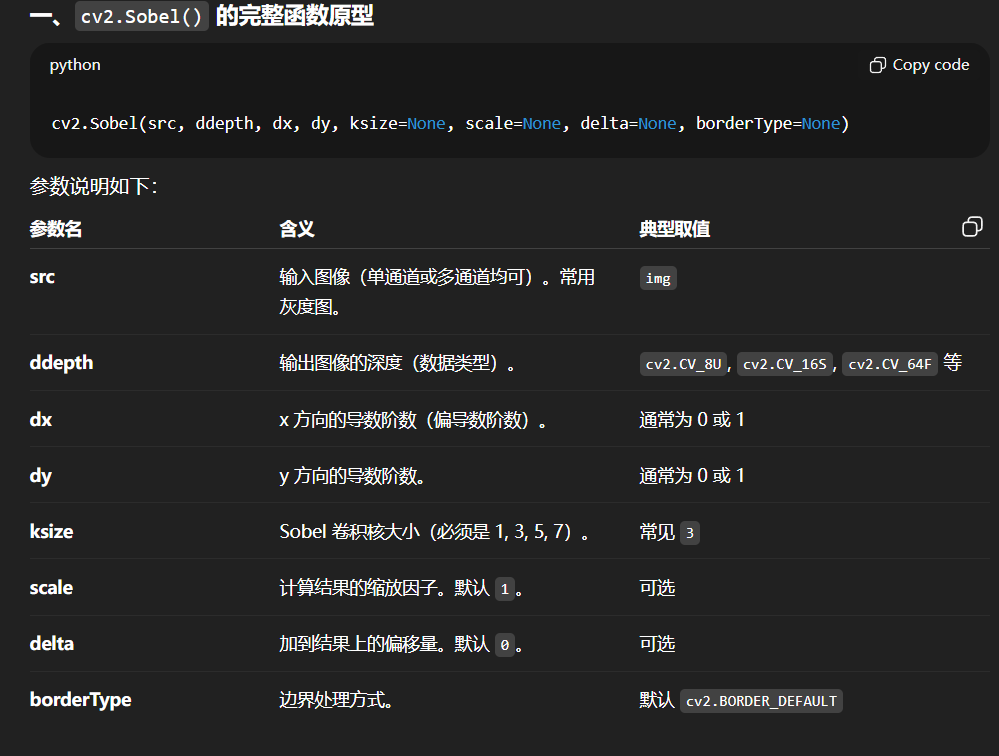Click the 3 code chip in ksize row
This screenshot has width=999, height=756.
pyautogui.click(x=689, y=533)
